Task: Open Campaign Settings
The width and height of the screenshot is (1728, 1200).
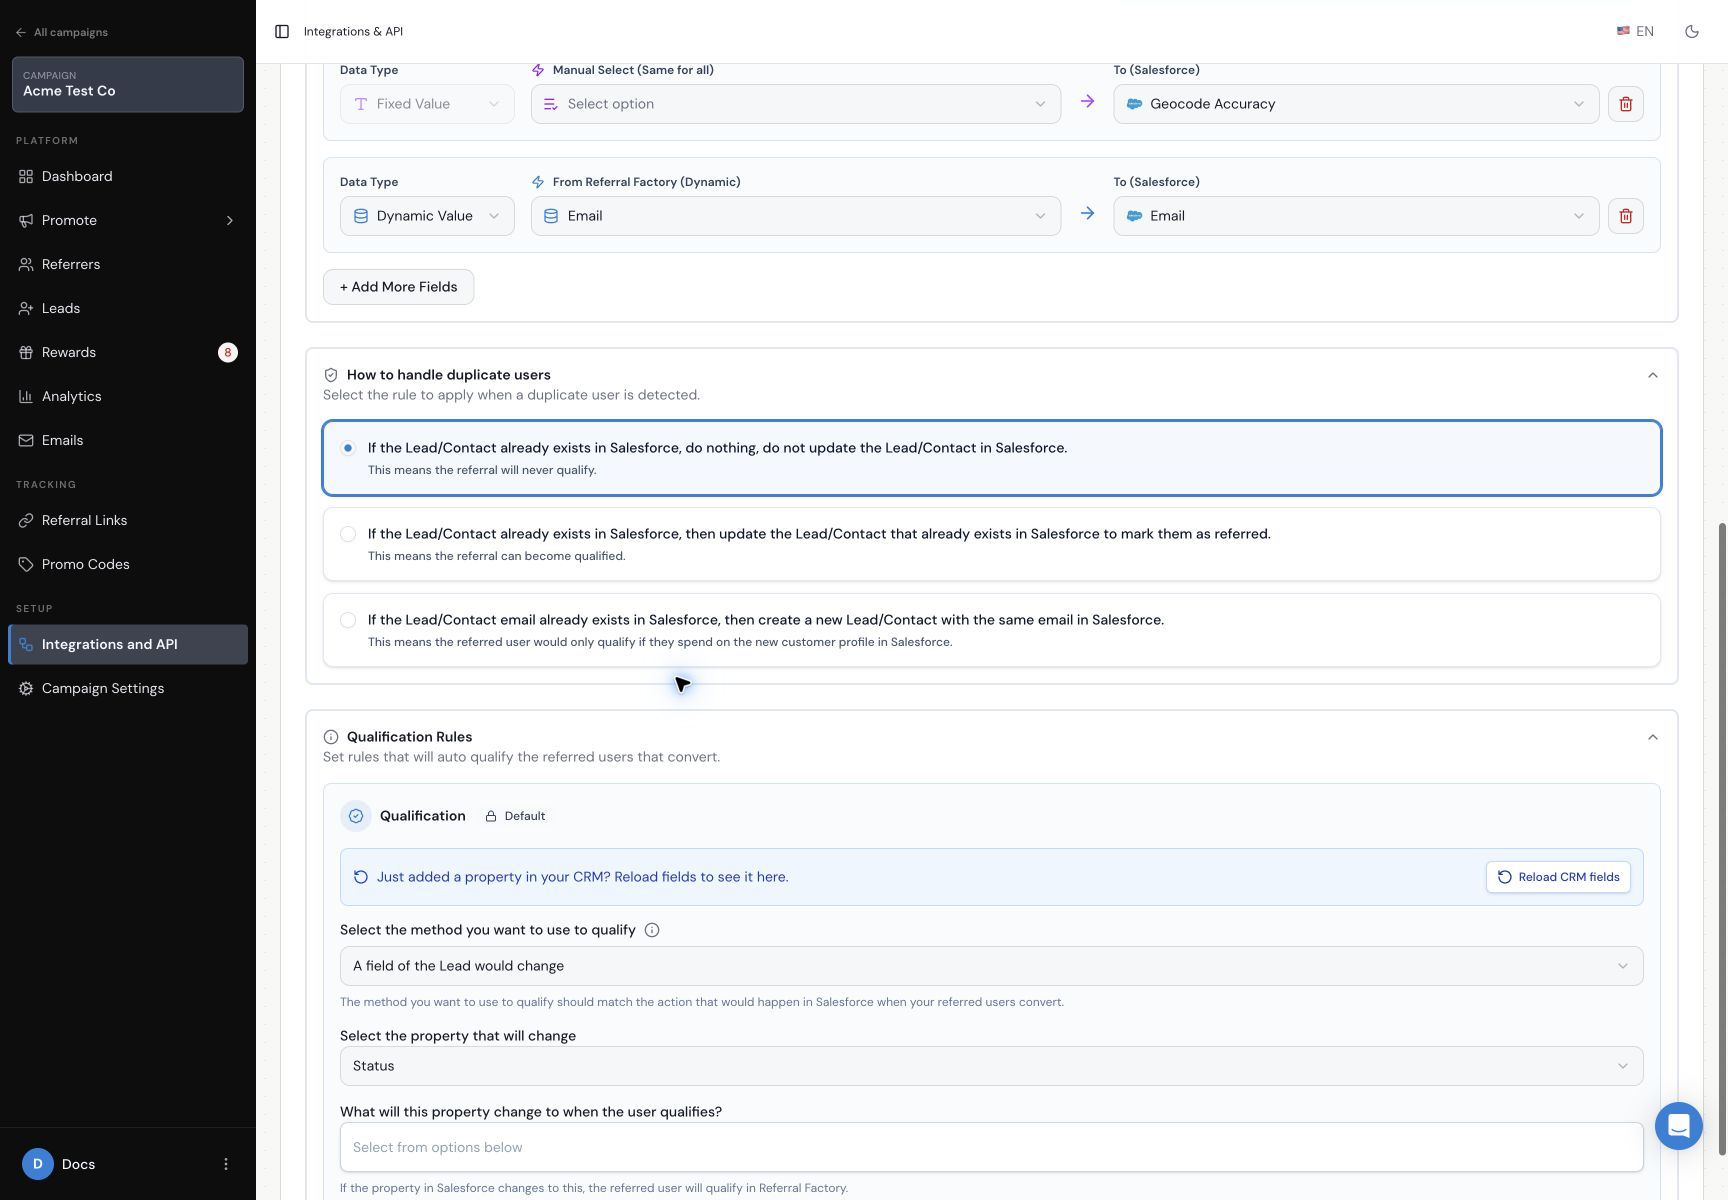Action: 128,688
